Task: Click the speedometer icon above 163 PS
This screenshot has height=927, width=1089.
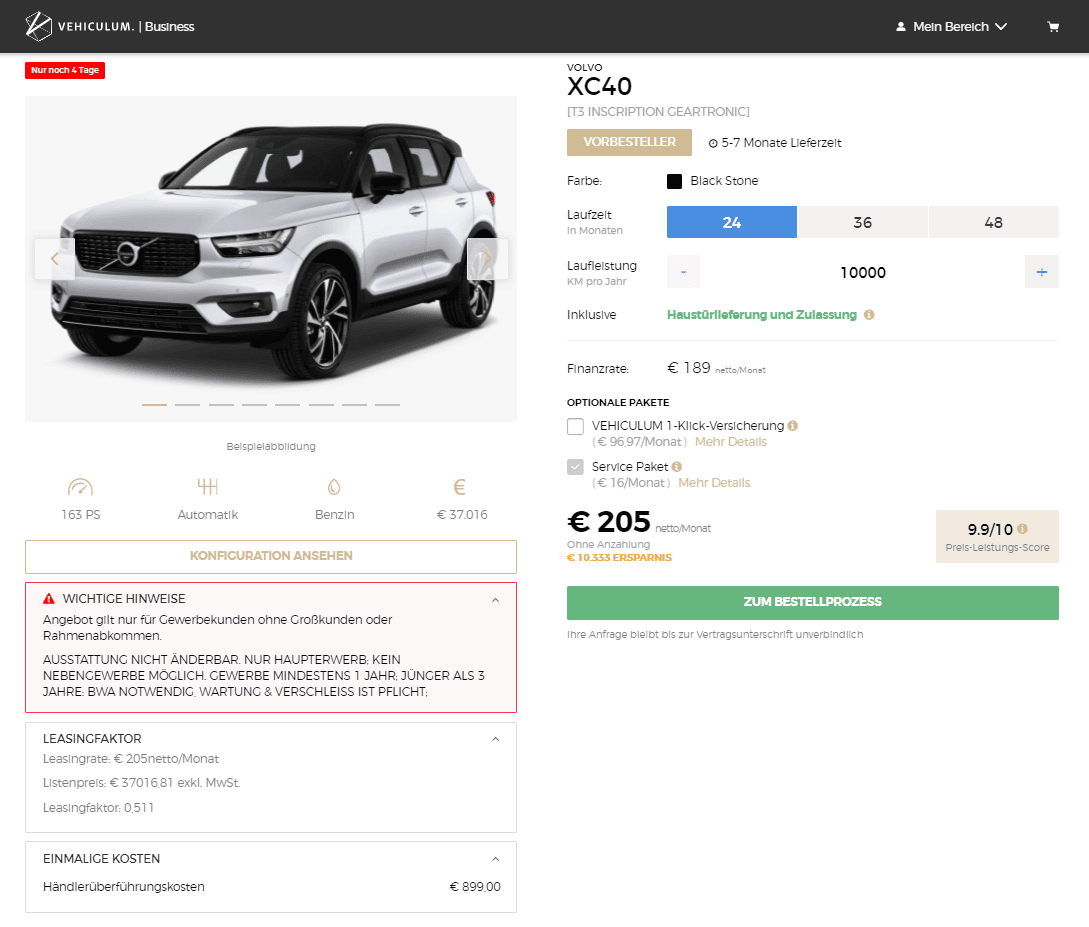Action: 81,487
